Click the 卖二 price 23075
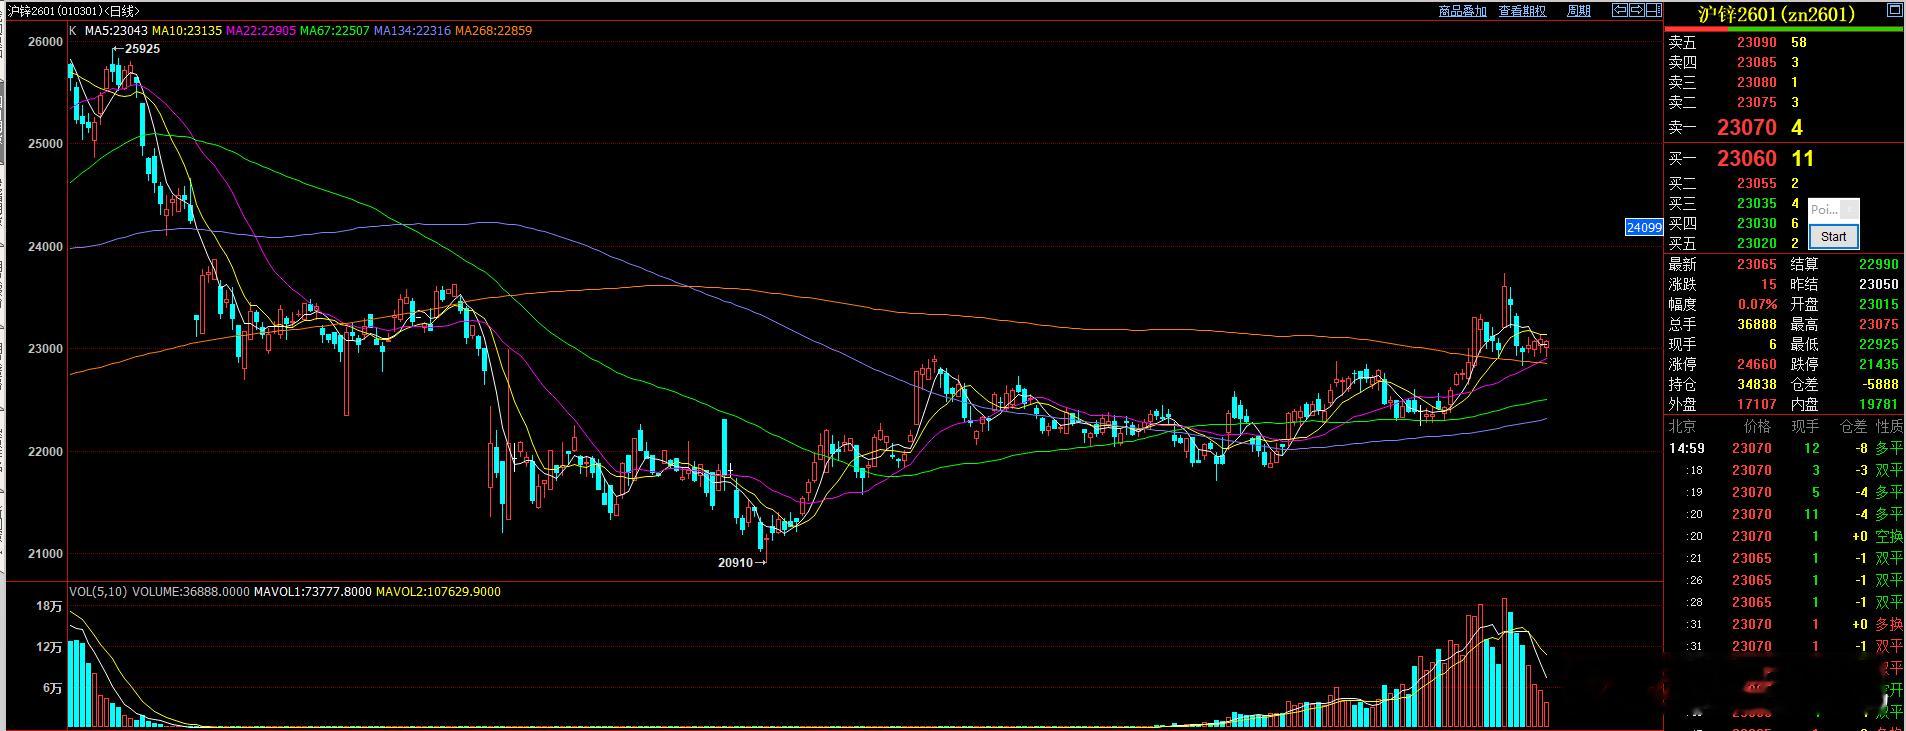 tap(1757, 102)
